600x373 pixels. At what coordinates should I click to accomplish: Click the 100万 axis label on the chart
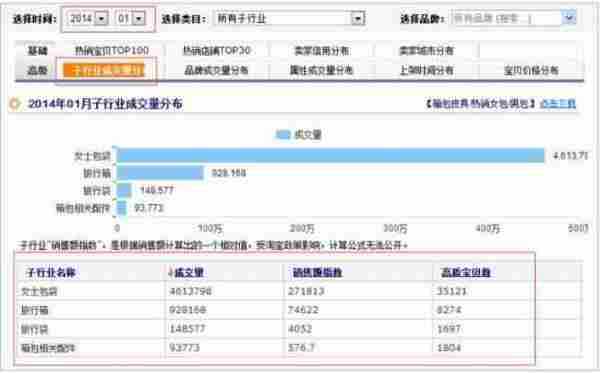pyautogui.click(x=210, y=229)
